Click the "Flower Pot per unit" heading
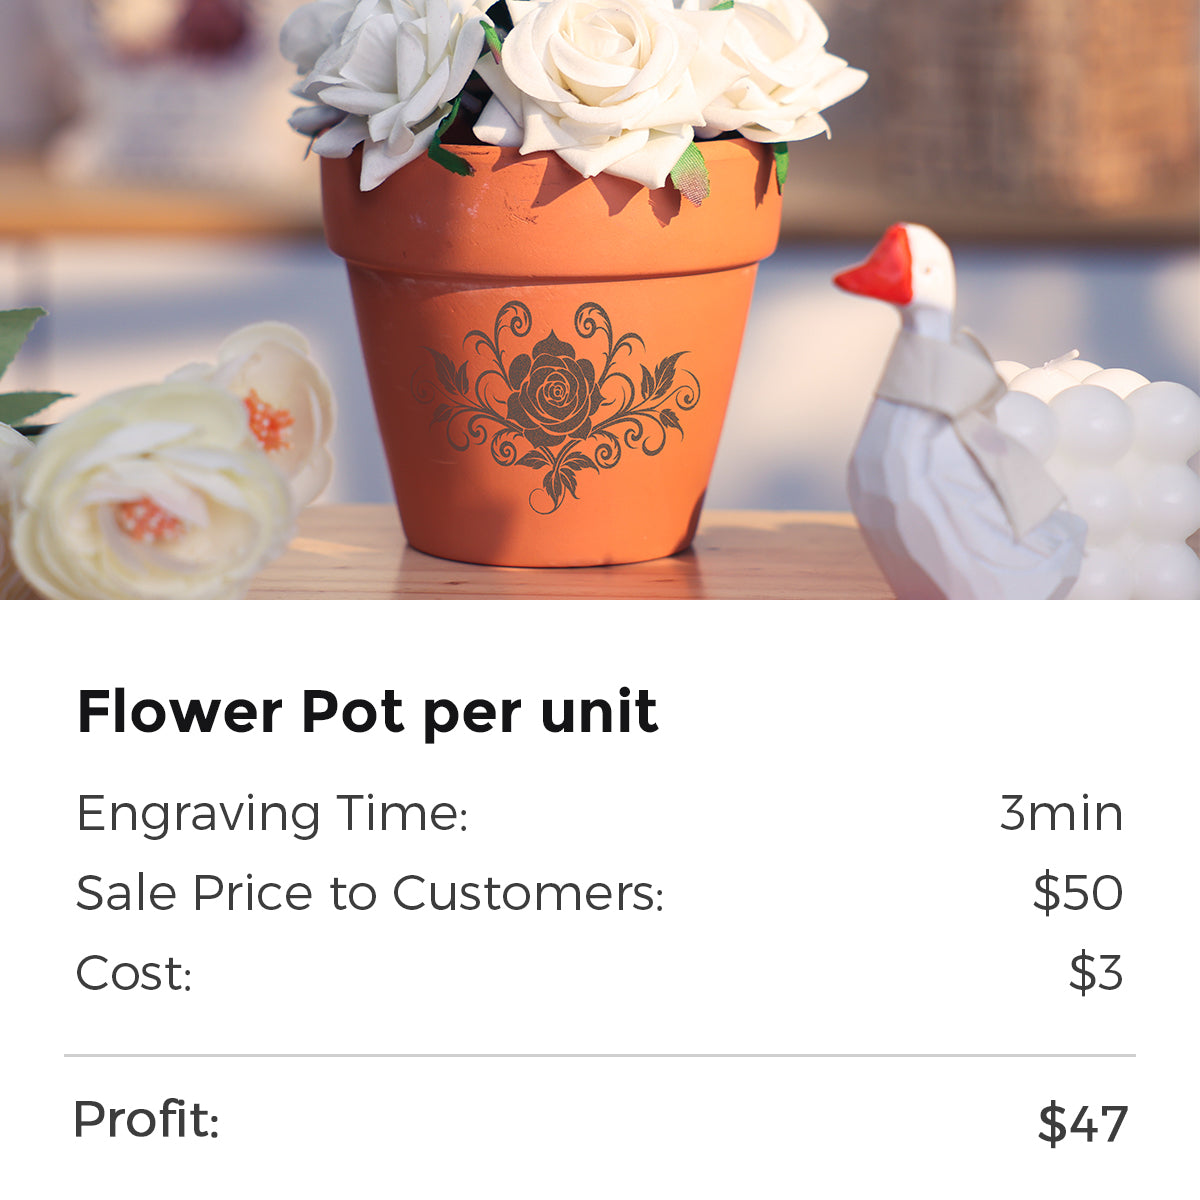Screen dimensions: 1200x1200 click(x=367, y=712)
